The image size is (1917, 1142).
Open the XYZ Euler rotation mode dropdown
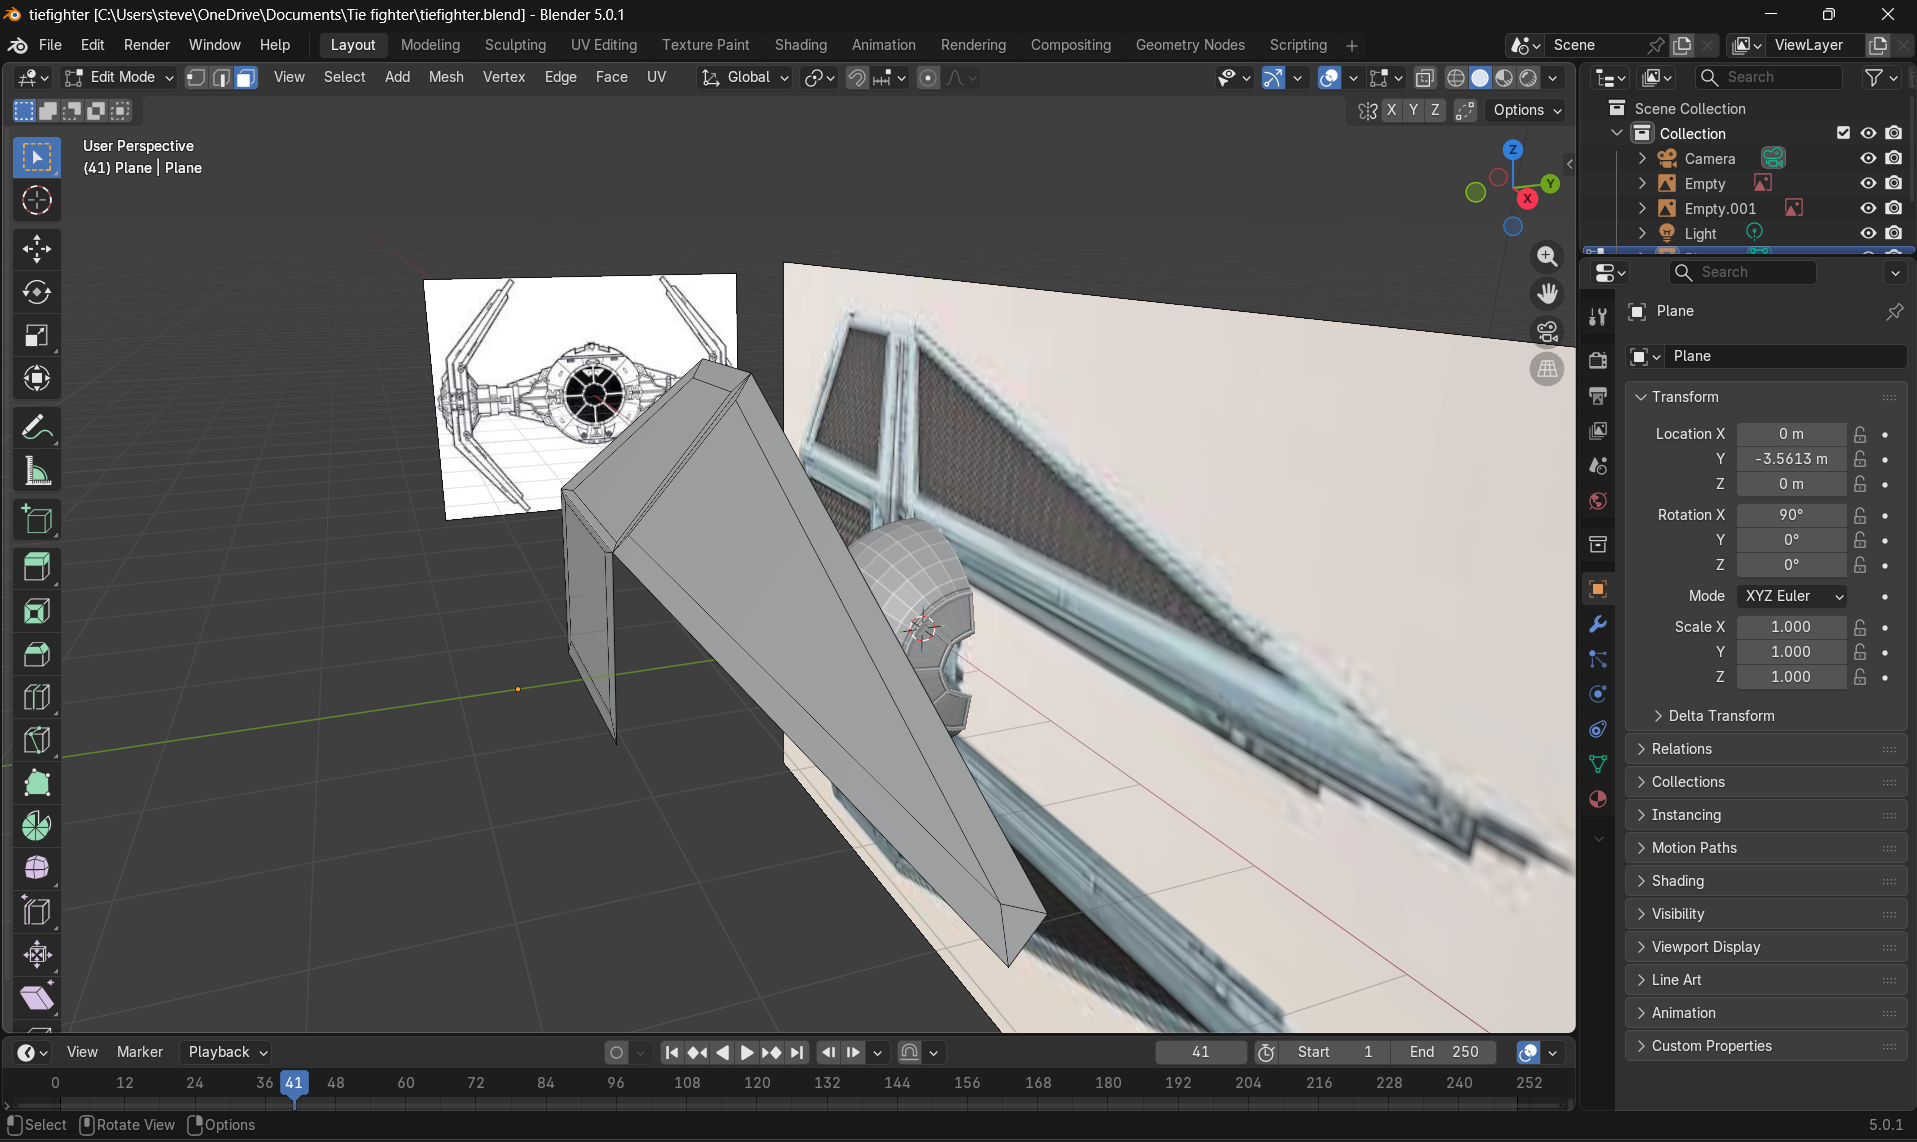pyautogui.click(x=1791, y=596)
